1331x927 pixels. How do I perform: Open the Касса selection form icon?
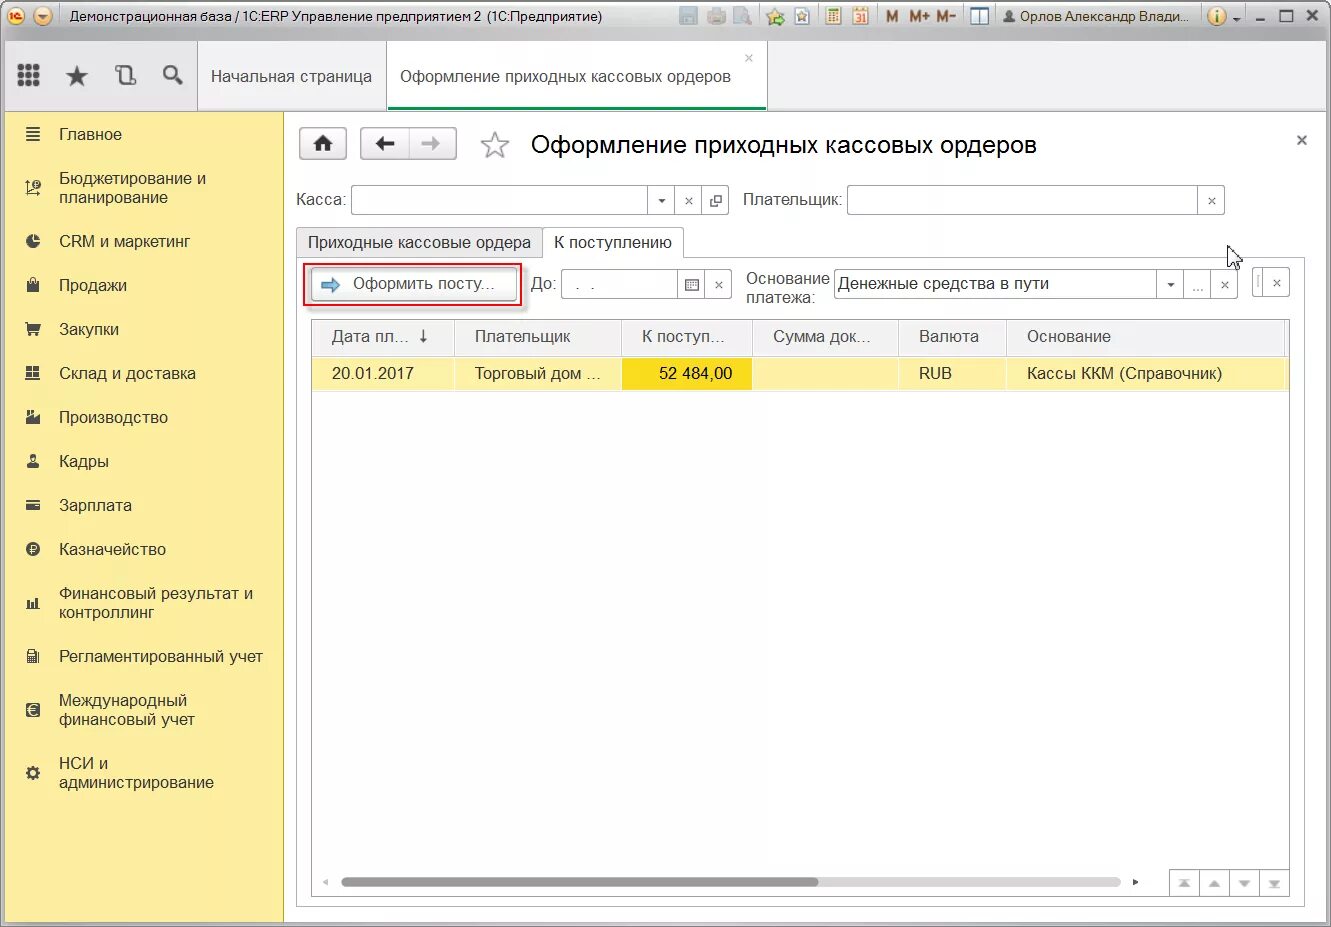pyautogui.click(x=716, y=201)
